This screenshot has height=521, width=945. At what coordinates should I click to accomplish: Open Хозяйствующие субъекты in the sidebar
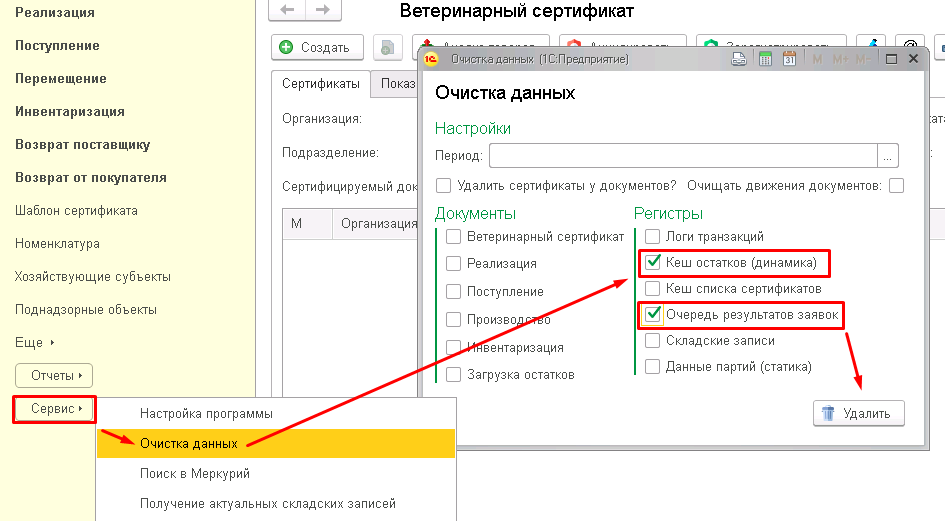93,277
